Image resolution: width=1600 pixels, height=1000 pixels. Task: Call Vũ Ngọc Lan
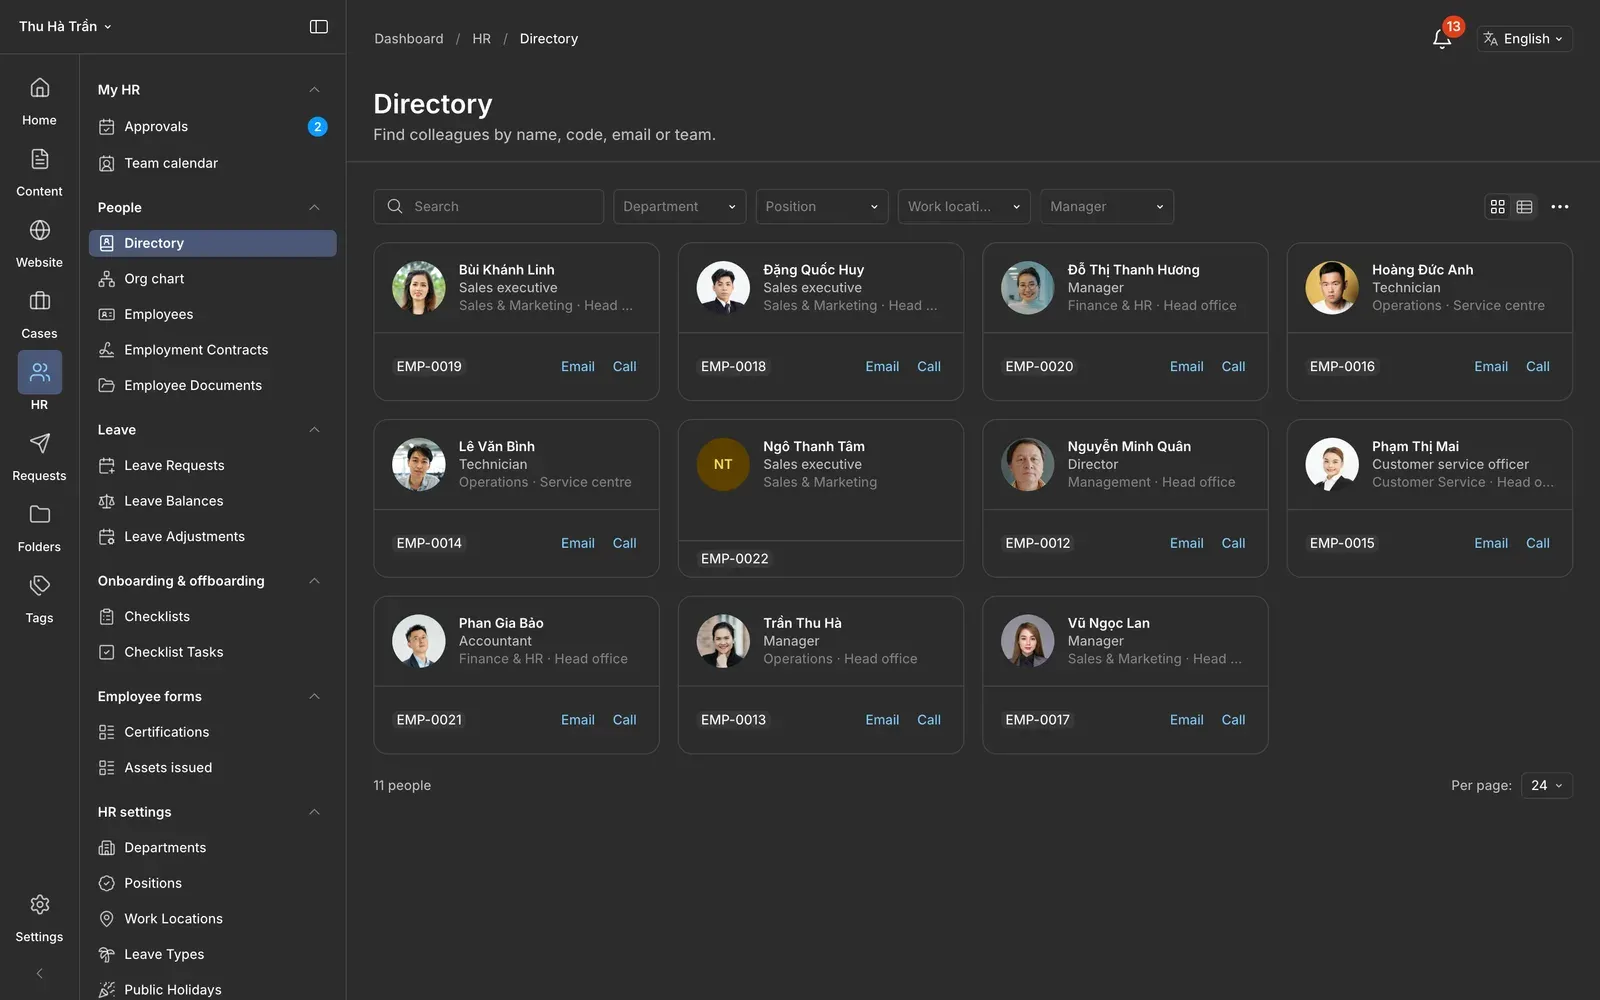pos(1233,720)
